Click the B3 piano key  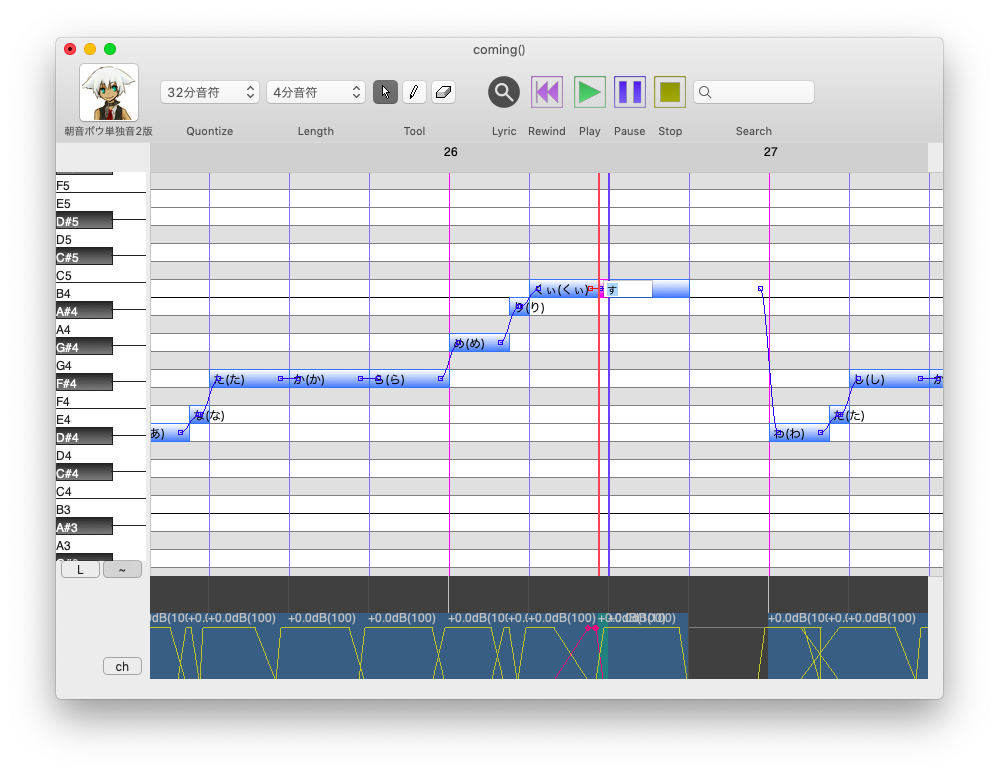pyautogui.click(x=101, y=509)
